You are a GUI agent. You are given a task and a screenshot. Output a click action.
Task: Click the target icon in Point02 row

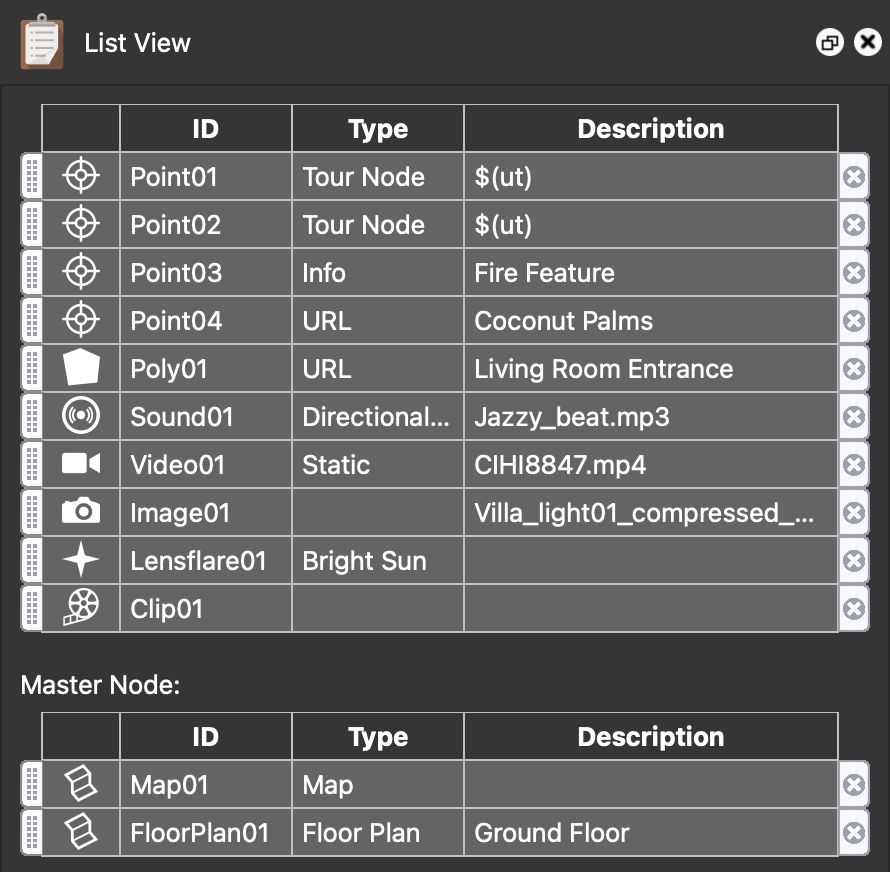81,224
